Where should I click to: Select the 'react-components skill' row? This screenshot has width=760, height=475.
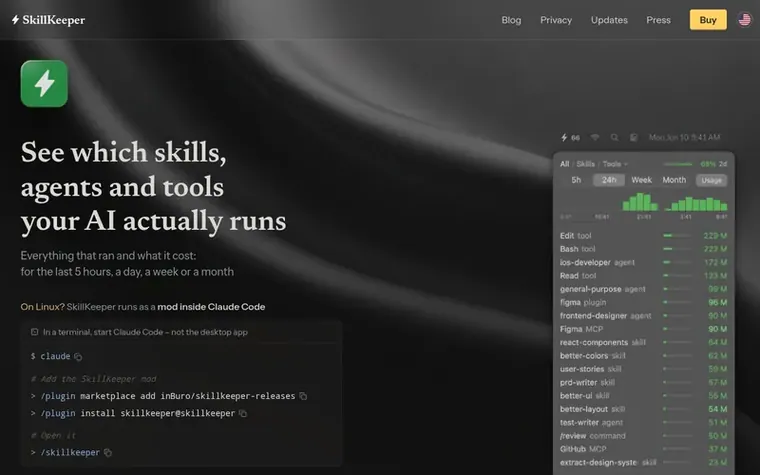tap(643, 342)
